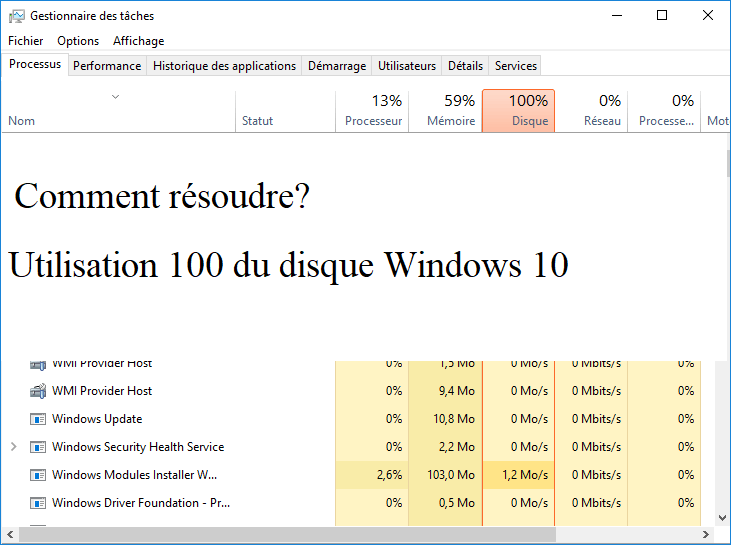Click the vertical scrollbar down arrow
731x545 pixels.
[723, 517]
